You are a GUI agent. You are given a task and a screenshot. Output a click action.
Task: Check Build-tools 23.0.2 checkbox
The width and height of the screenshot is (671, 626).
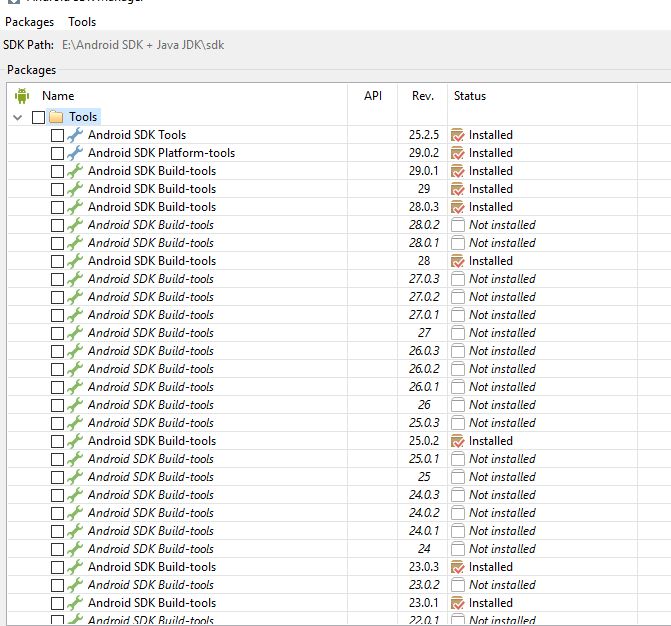click(57, 585)
